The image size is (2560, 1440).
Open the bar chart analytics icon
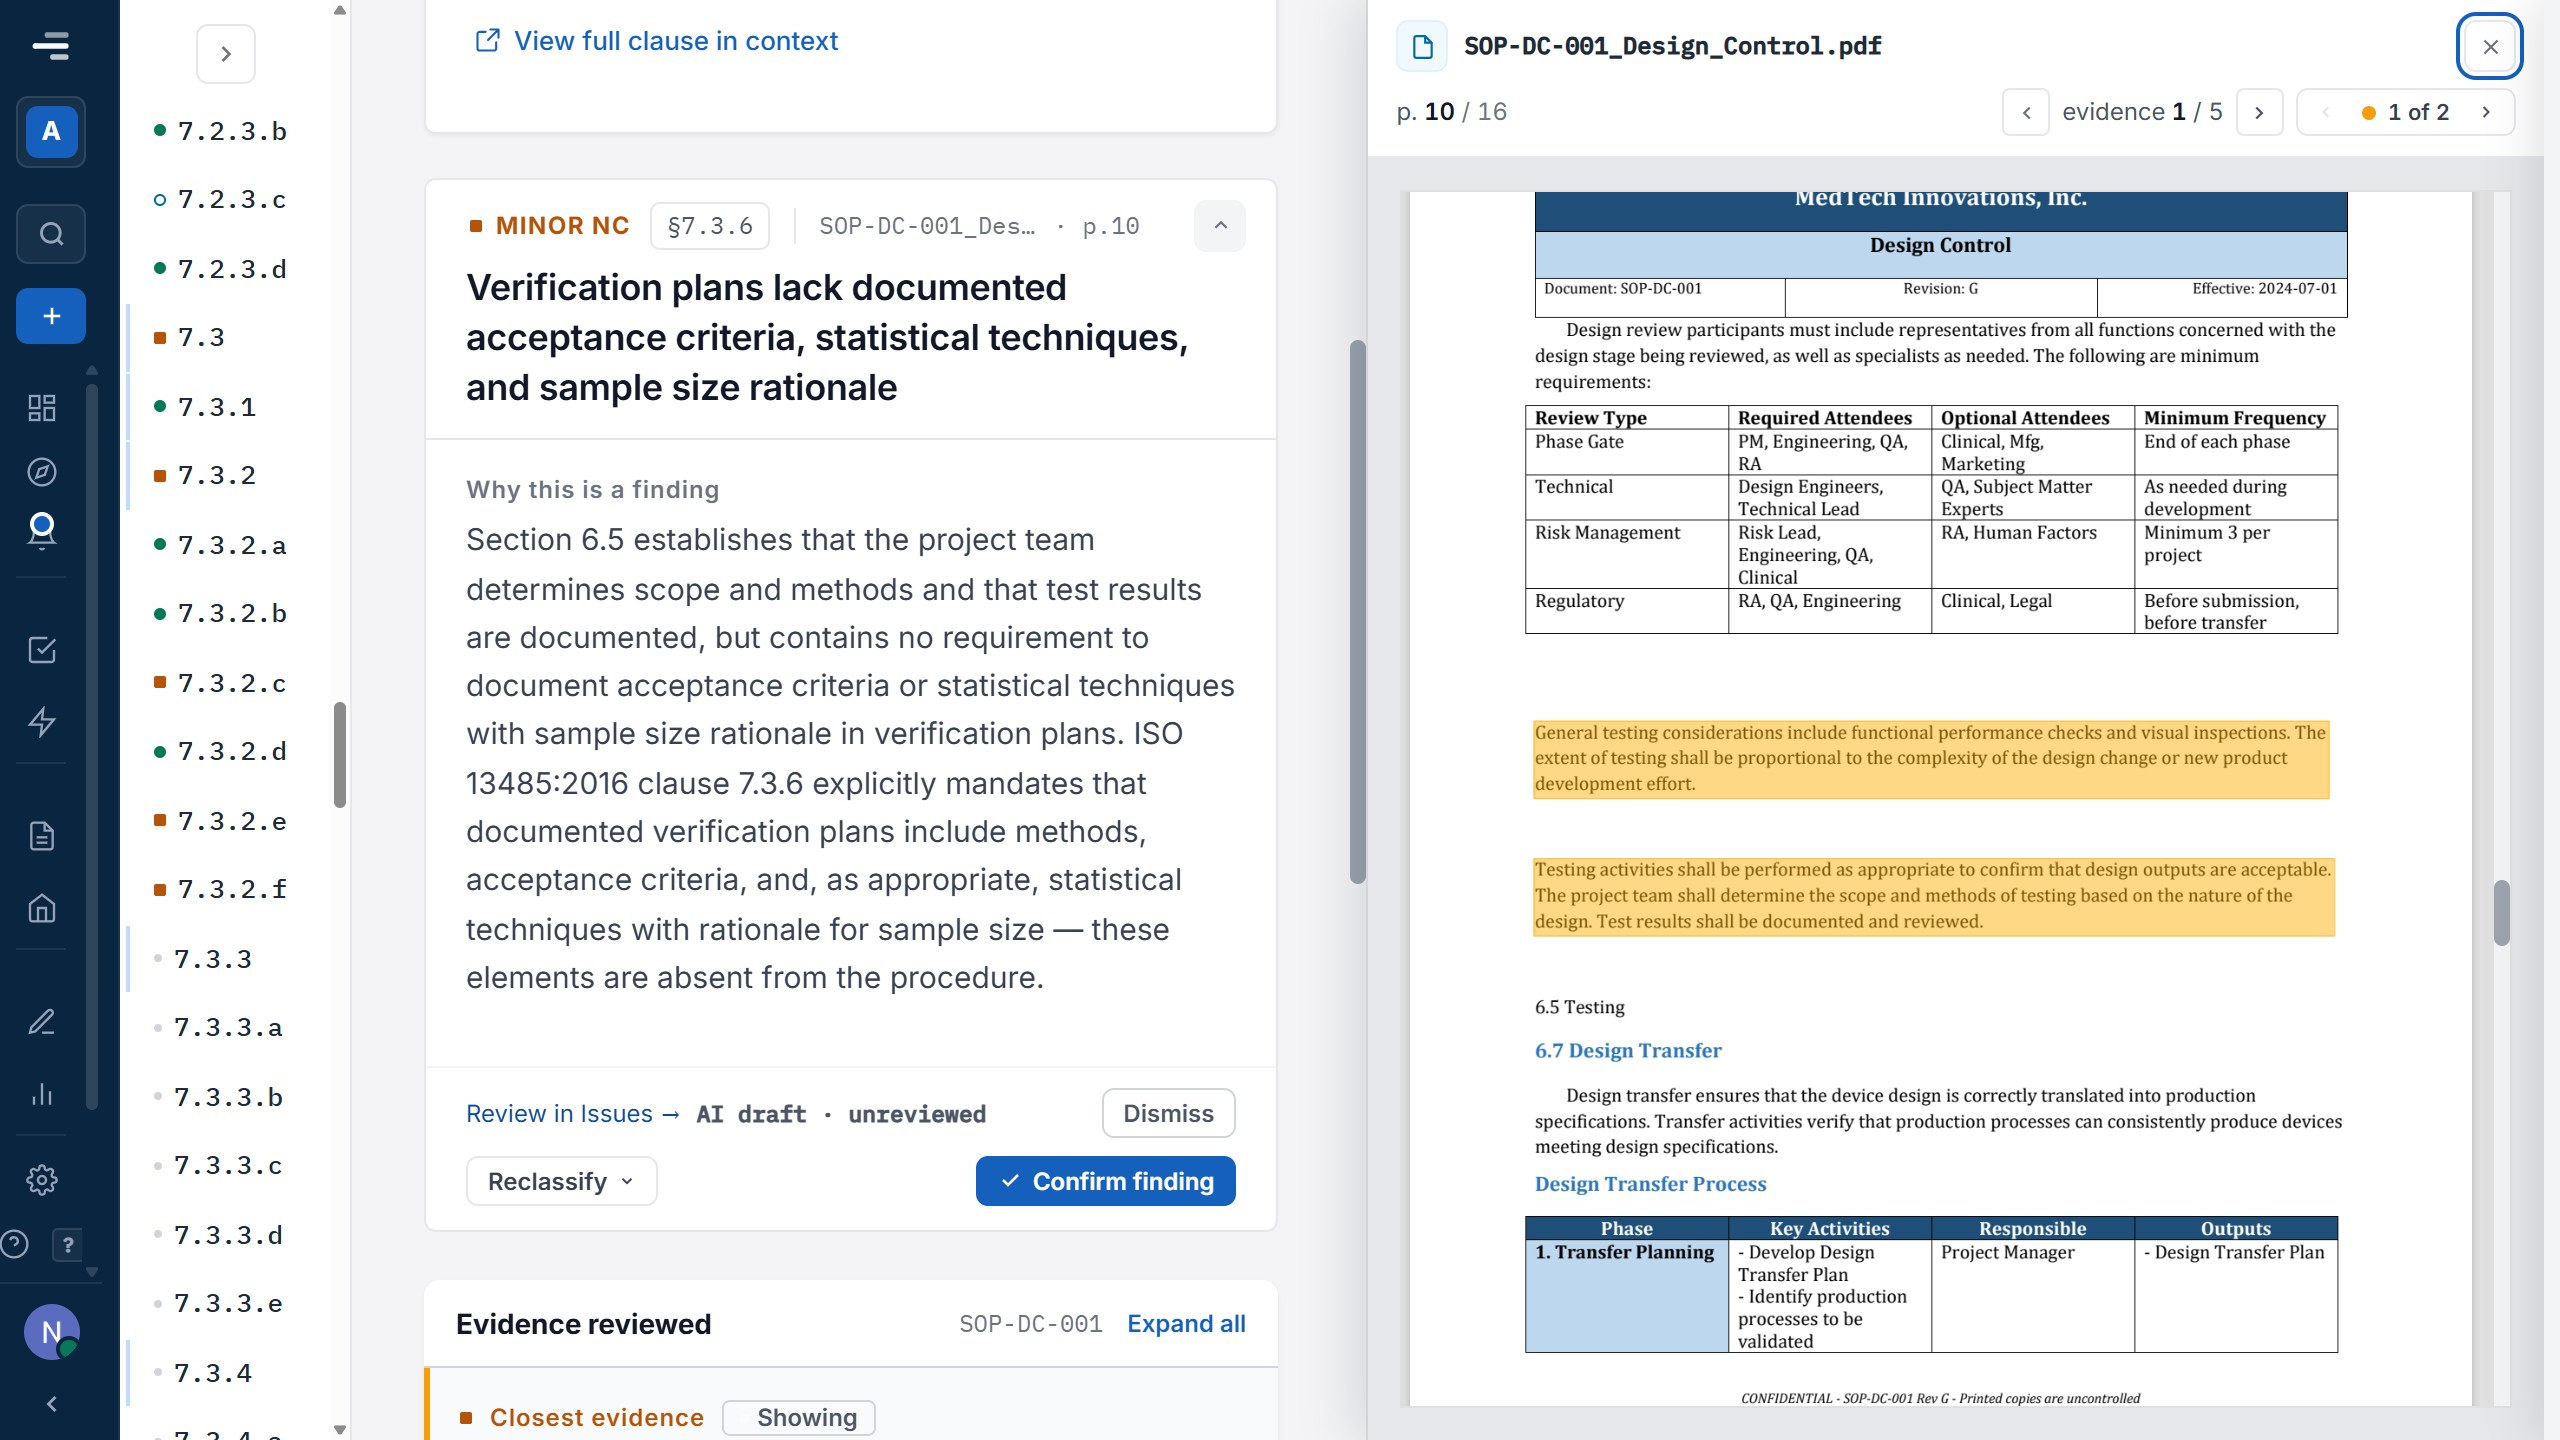coord(41,1093)
